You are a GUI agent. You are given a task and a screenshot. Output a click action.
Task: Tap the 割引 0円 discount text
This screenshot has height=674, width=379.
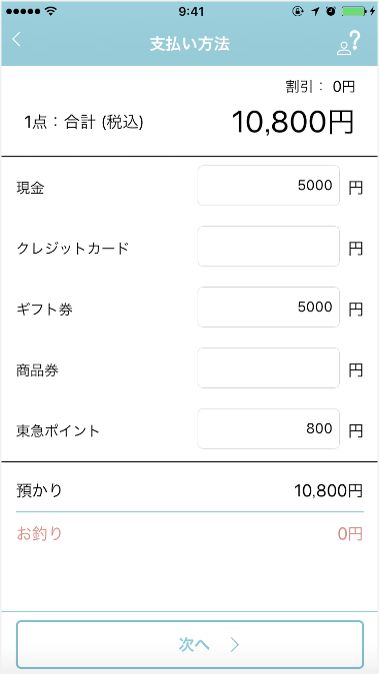tap(320, 87)
